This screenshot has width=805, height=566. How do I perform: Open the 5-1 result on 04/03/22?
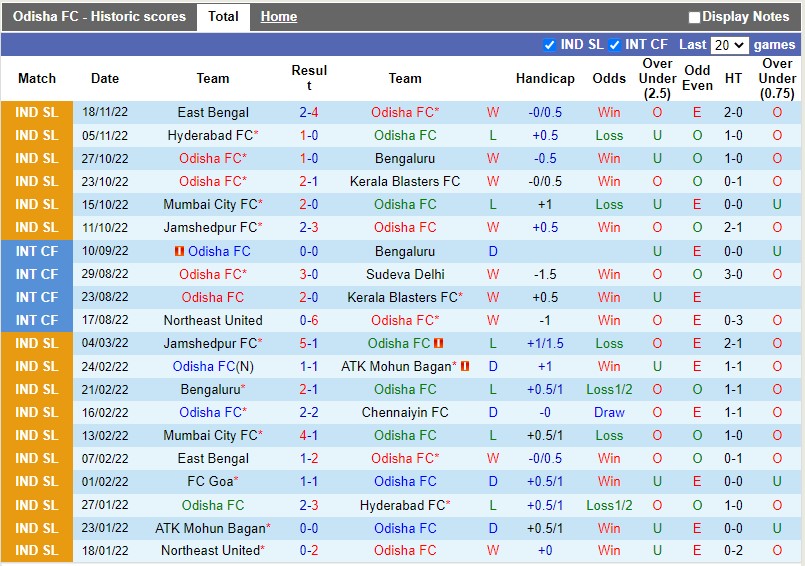point(309,343)
